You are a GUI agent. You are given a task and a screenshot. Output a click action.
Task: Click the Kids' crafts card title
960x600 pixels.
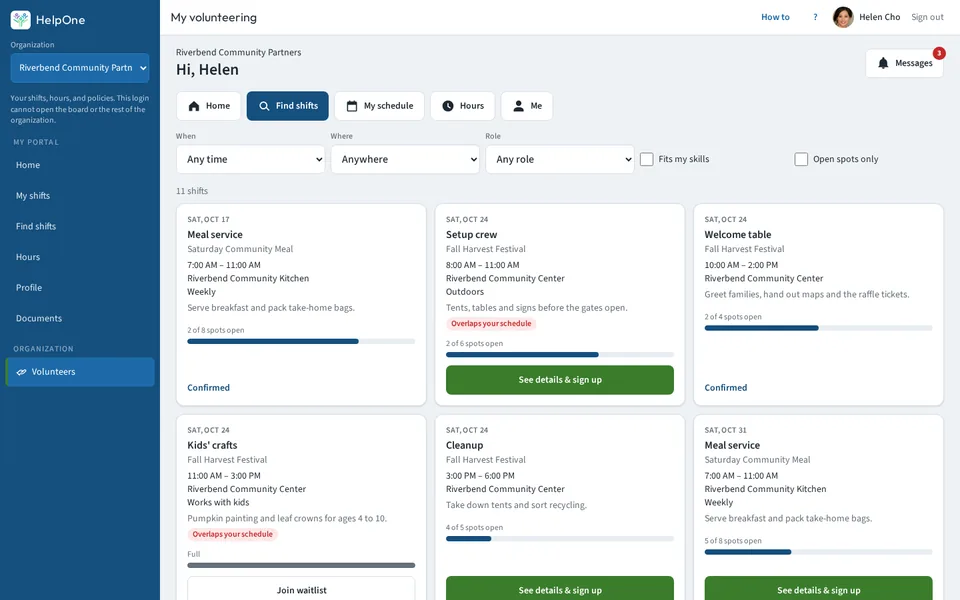pos(212,445)
